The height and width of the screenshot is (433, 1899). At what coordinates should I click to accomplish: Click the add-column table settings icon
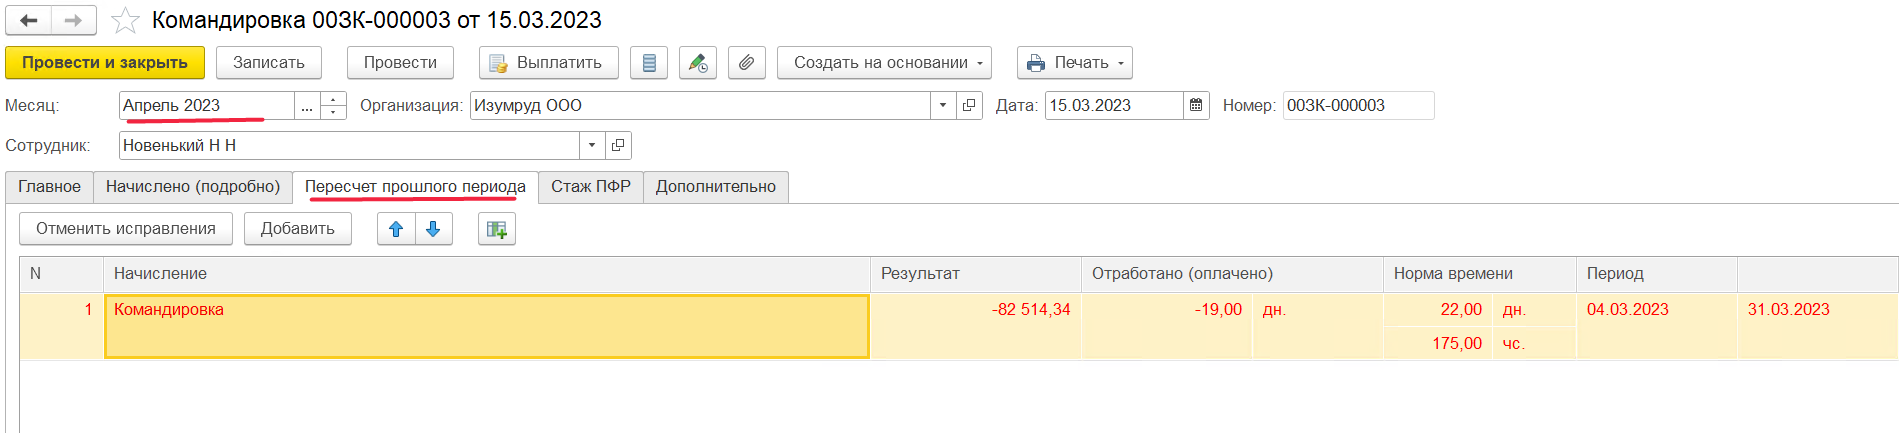[497, 229]
